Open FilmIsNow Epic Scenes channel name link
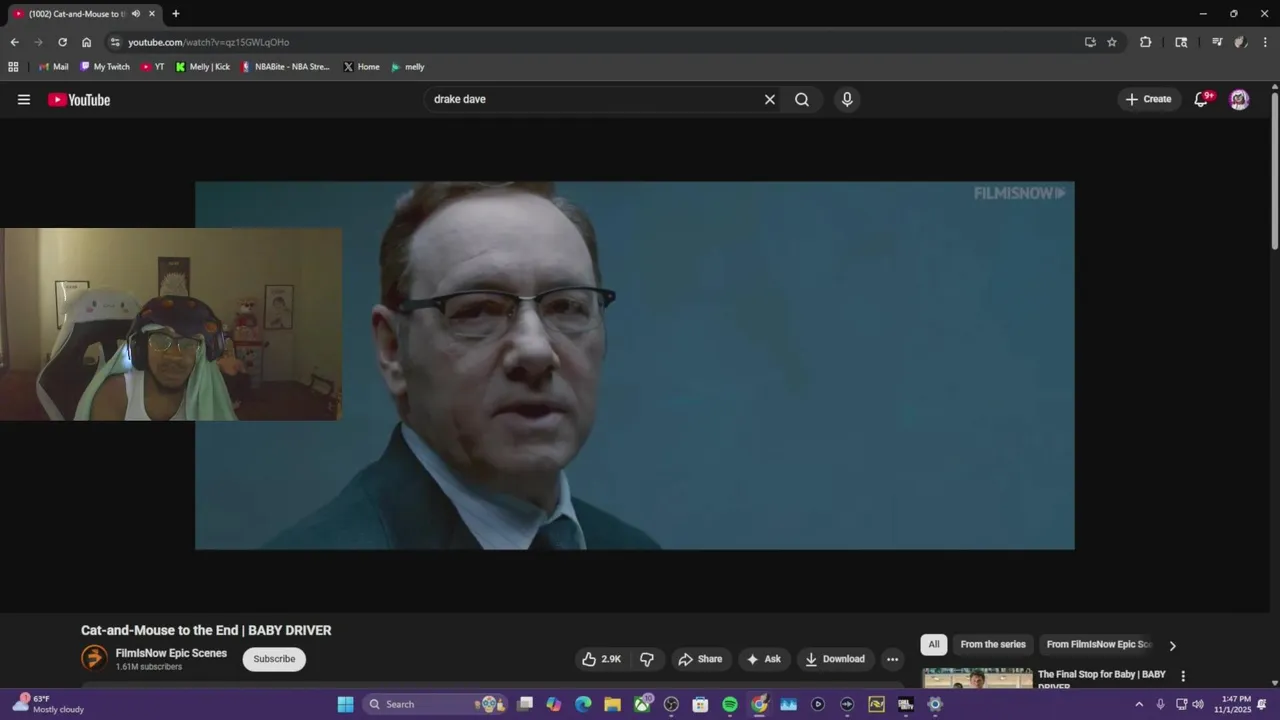1280x720 pixels. tap(171, 653)
